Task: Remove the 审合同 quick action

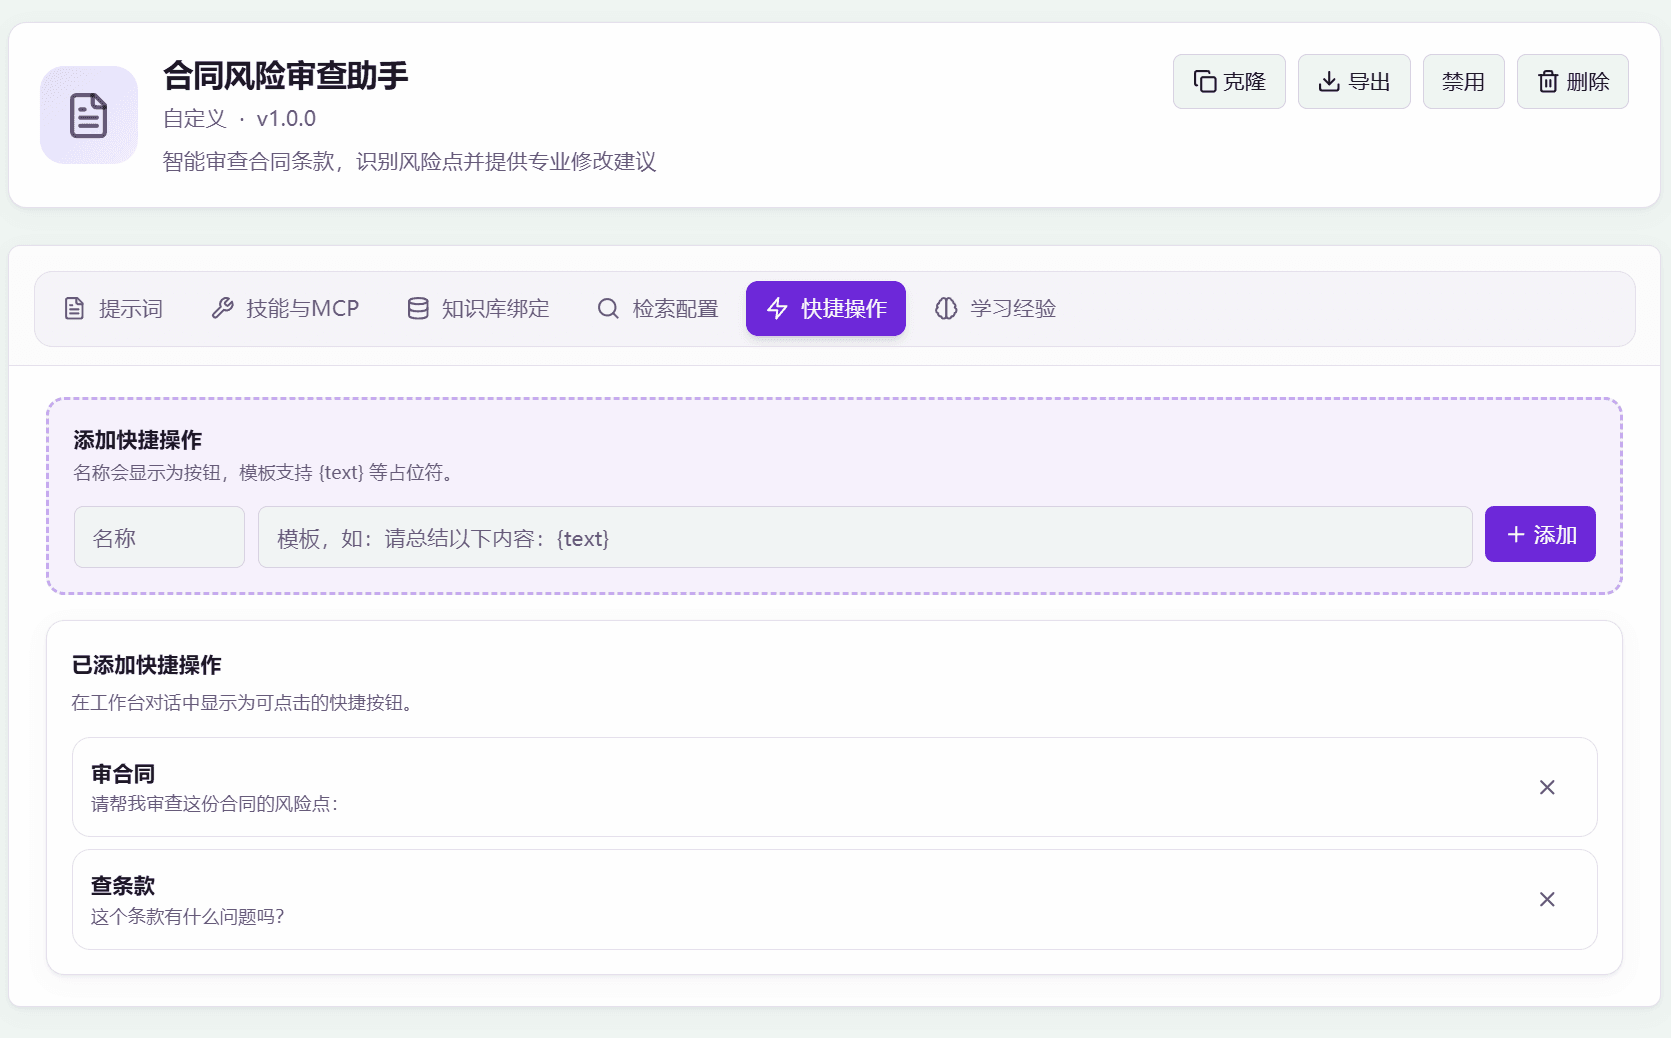Action: tap(1547, 788)
